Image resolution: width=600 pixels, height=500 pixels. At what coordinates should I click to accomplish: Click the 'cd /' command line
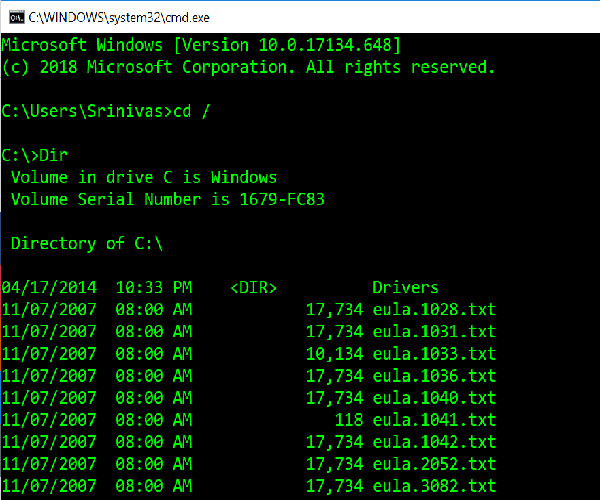click(106, 111)
